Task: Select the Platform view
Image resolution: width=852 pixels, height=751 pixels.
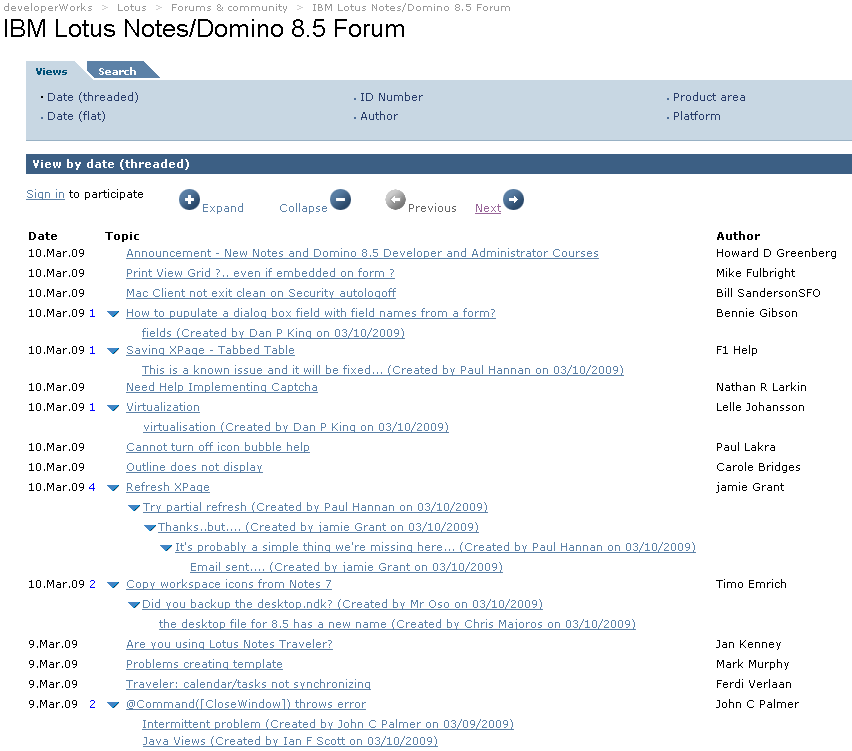Action: tap(697, 116)
